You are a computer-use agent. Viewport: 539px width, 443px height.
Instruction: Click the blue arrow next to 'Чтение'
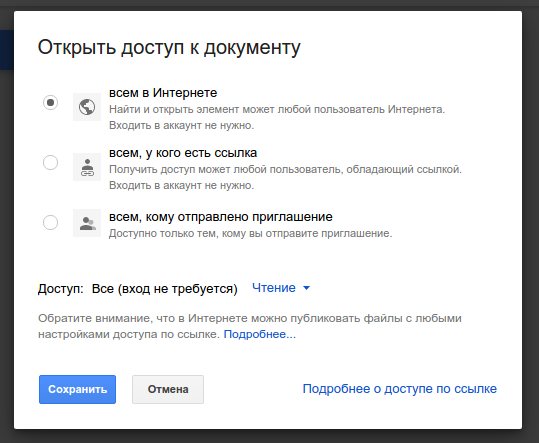[x=306, y=288]
